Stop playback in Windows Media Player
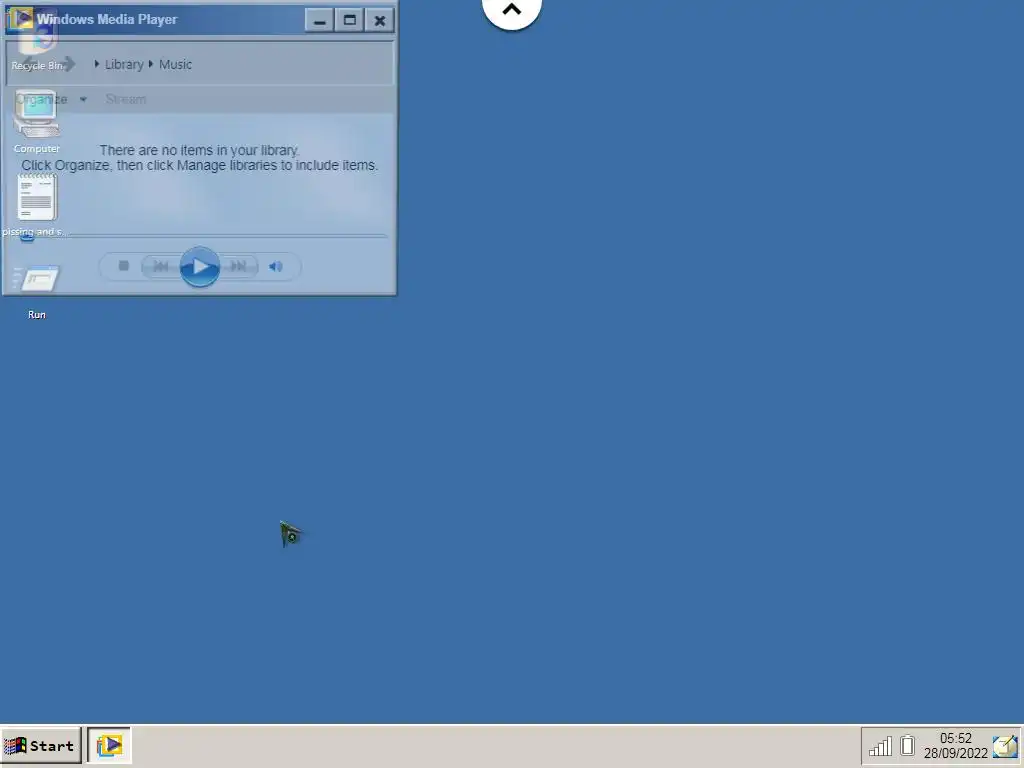The height and width of the screenshot is (768, 1024). tap(123, 266)
